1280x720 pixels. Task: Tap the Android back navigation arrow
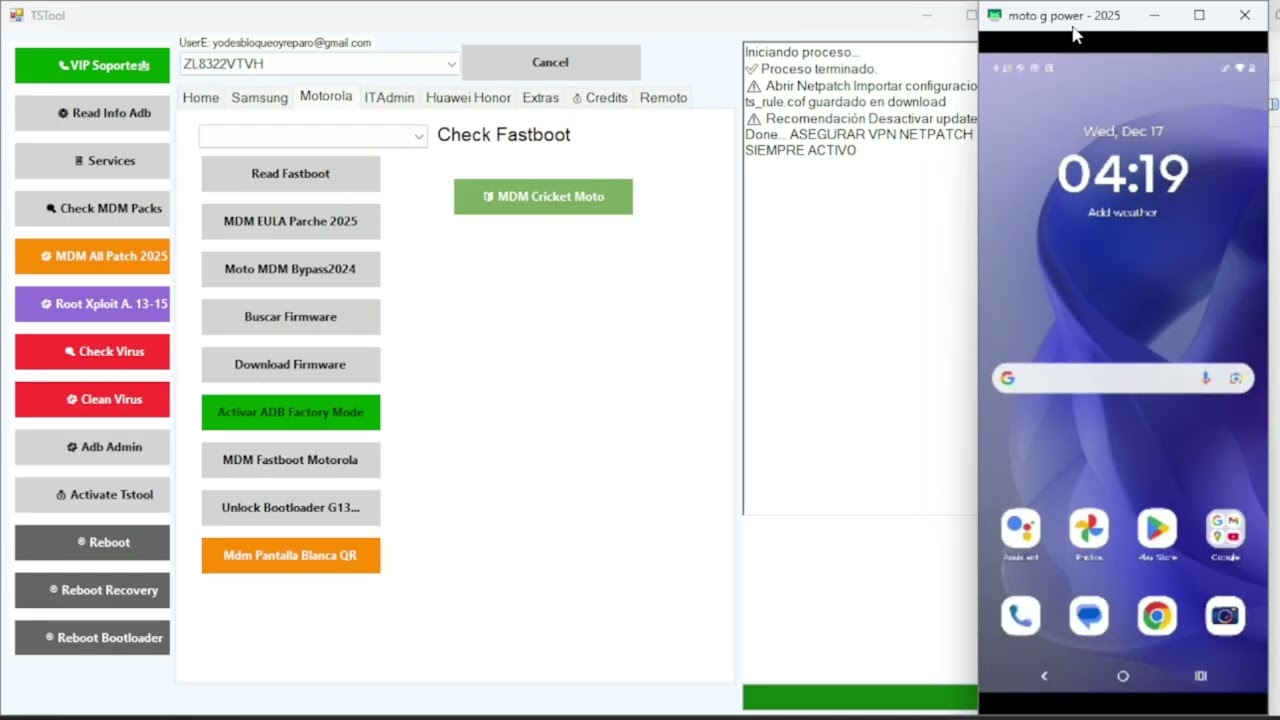pos(1044,676)
